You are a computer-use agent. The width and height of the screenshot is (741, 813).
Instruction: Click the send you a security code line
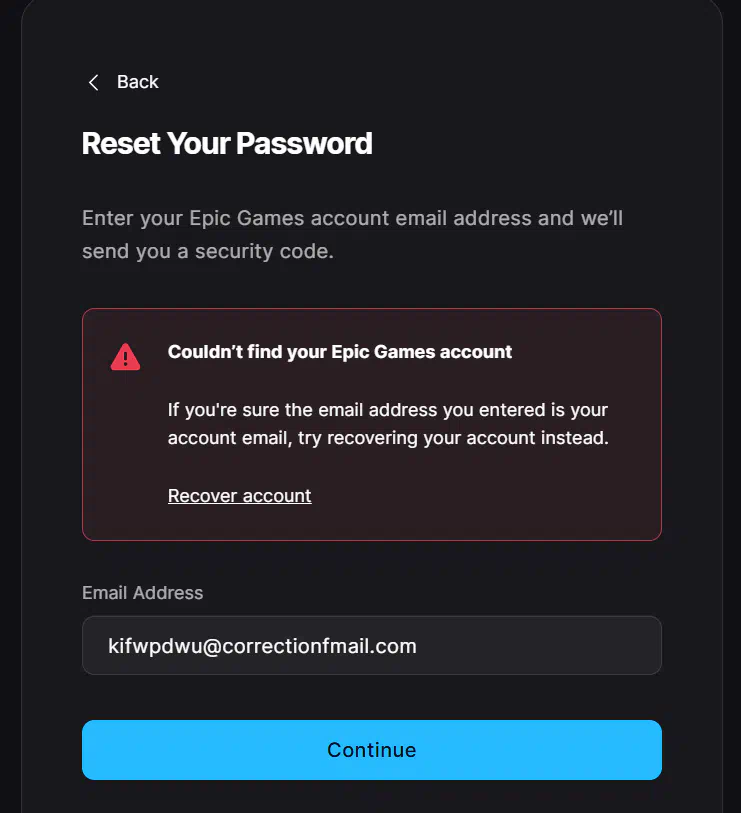point(208,251)
